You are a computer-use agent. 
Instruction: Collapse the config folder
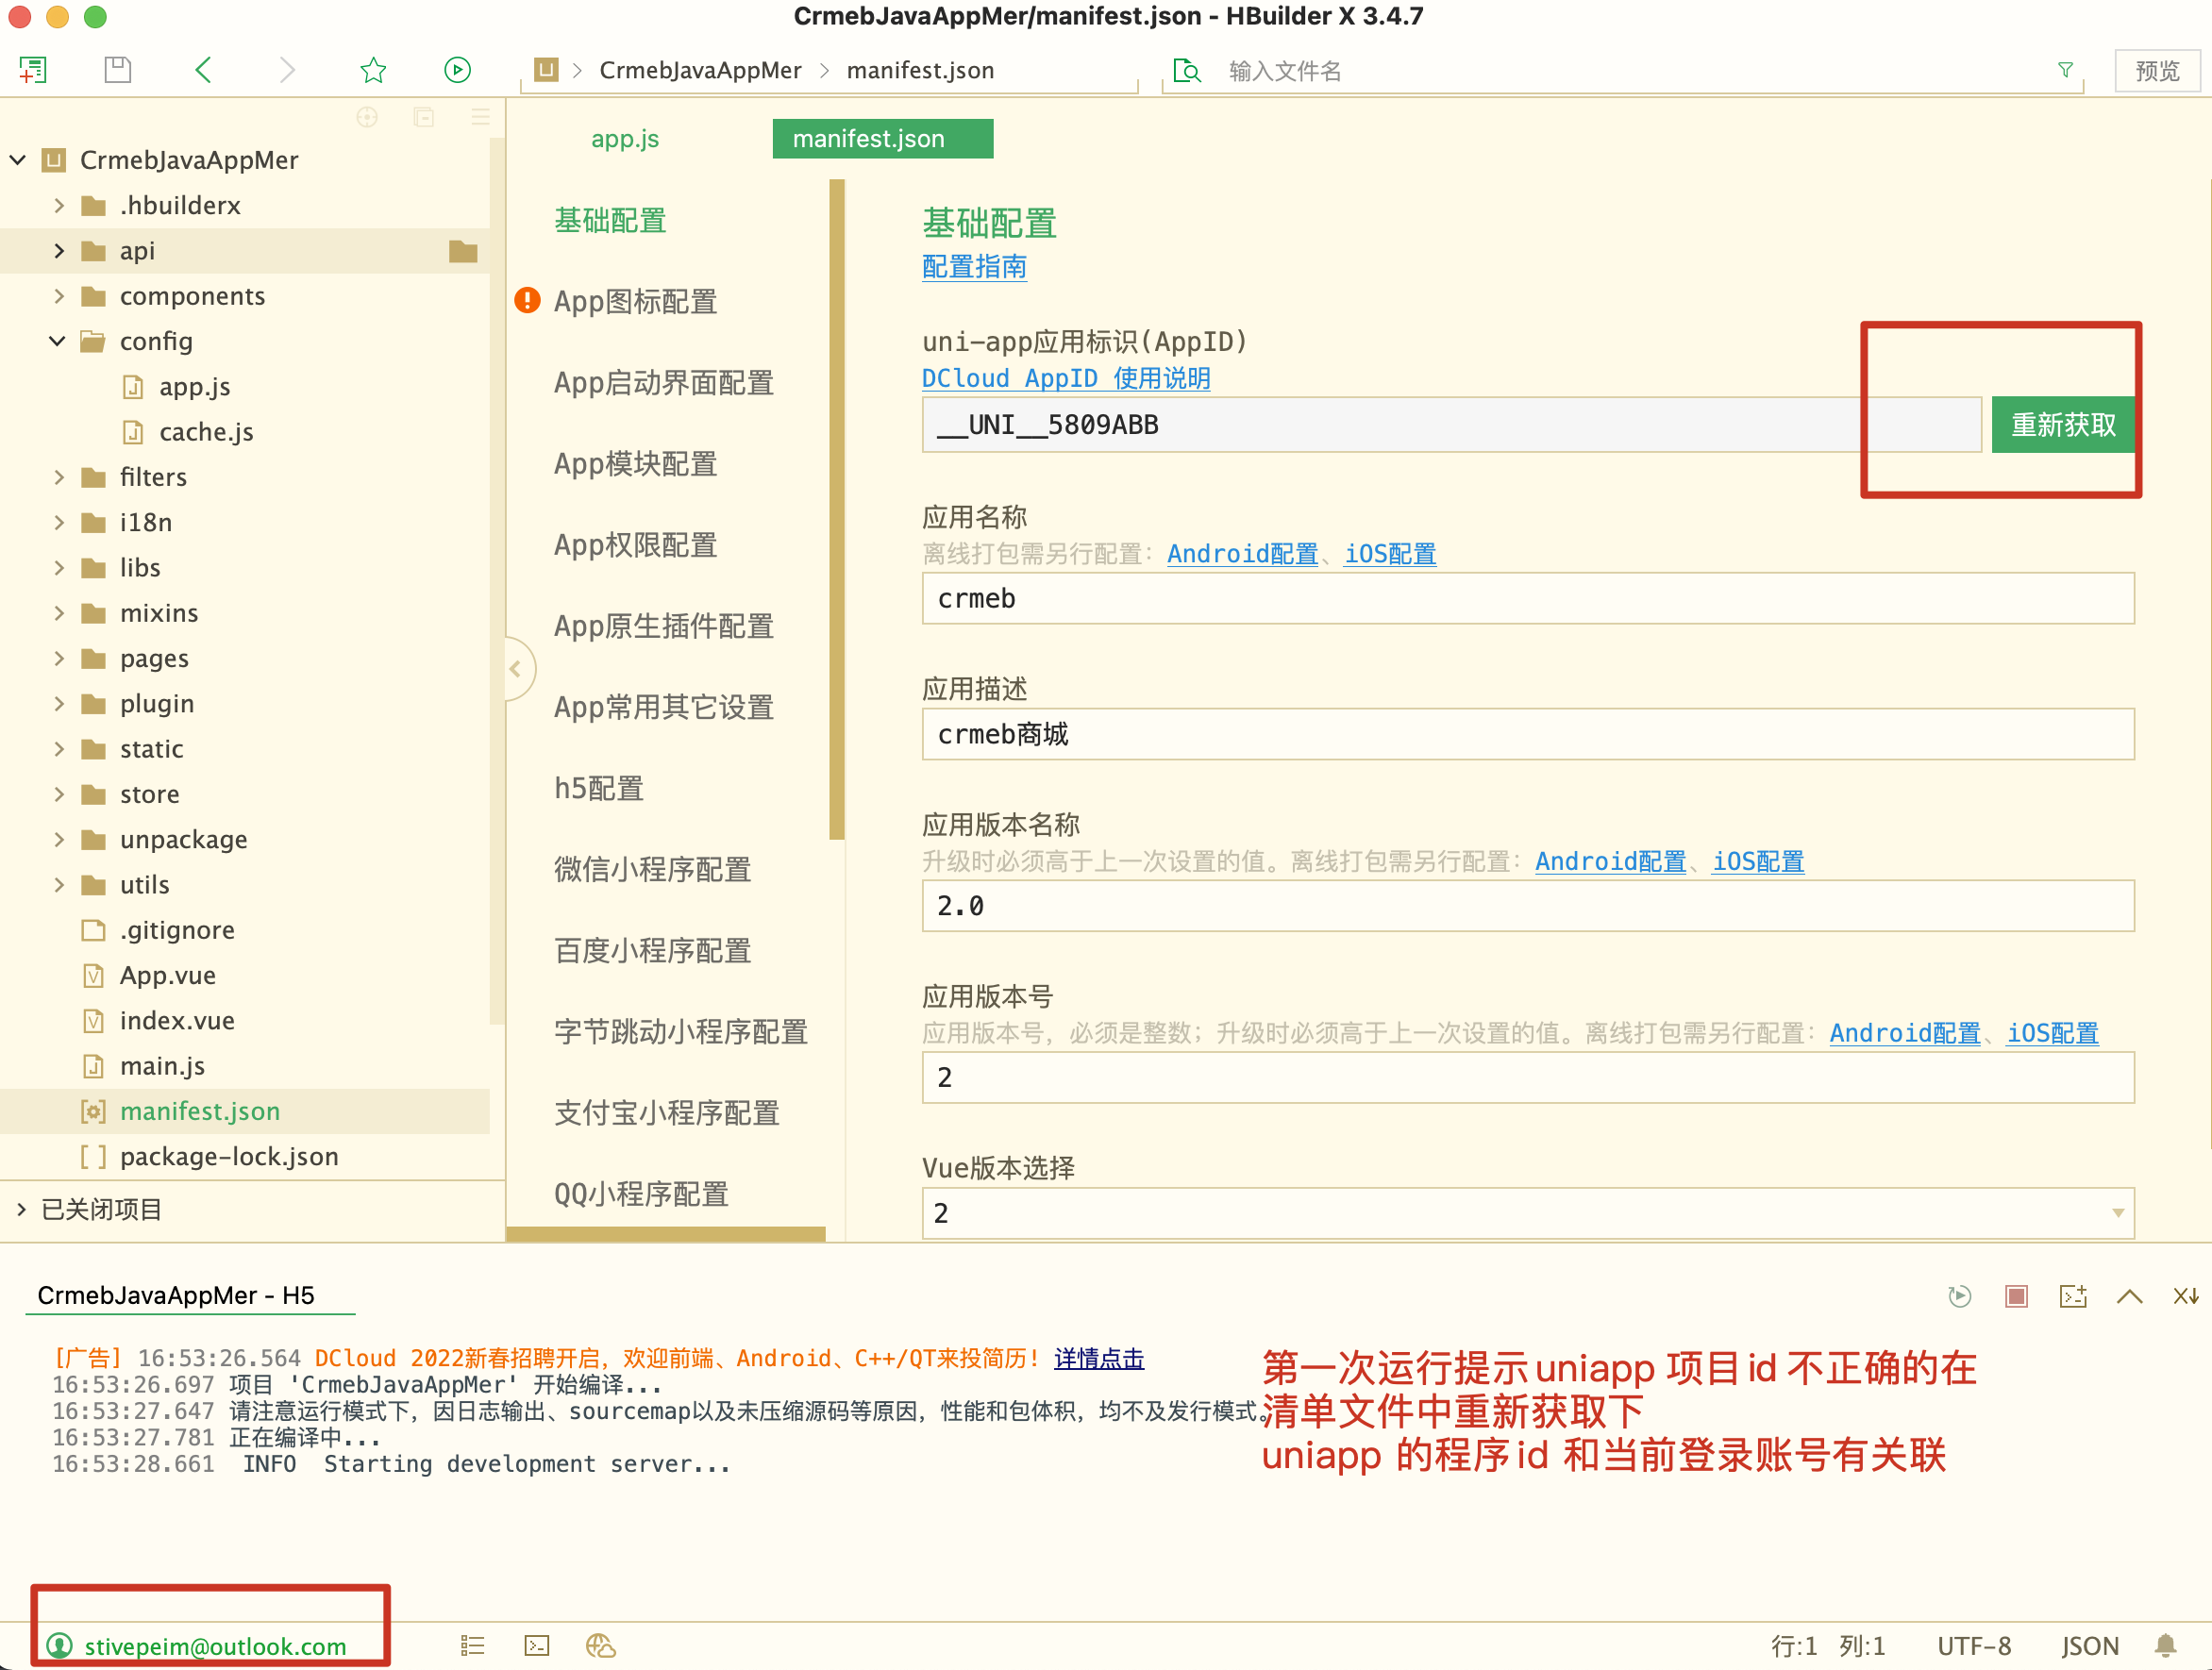(x=57, y=341)
